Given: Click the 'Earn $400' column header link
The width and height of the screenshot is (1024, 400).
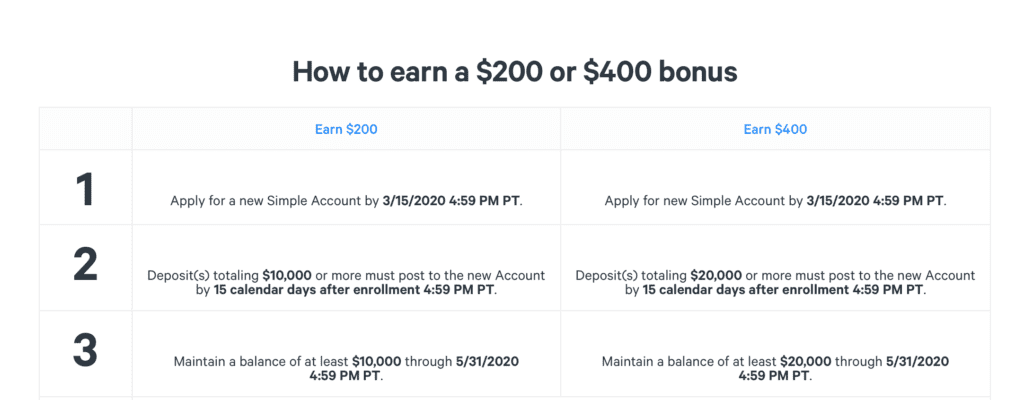Looking at the screenshot, I should click(775, 129).
